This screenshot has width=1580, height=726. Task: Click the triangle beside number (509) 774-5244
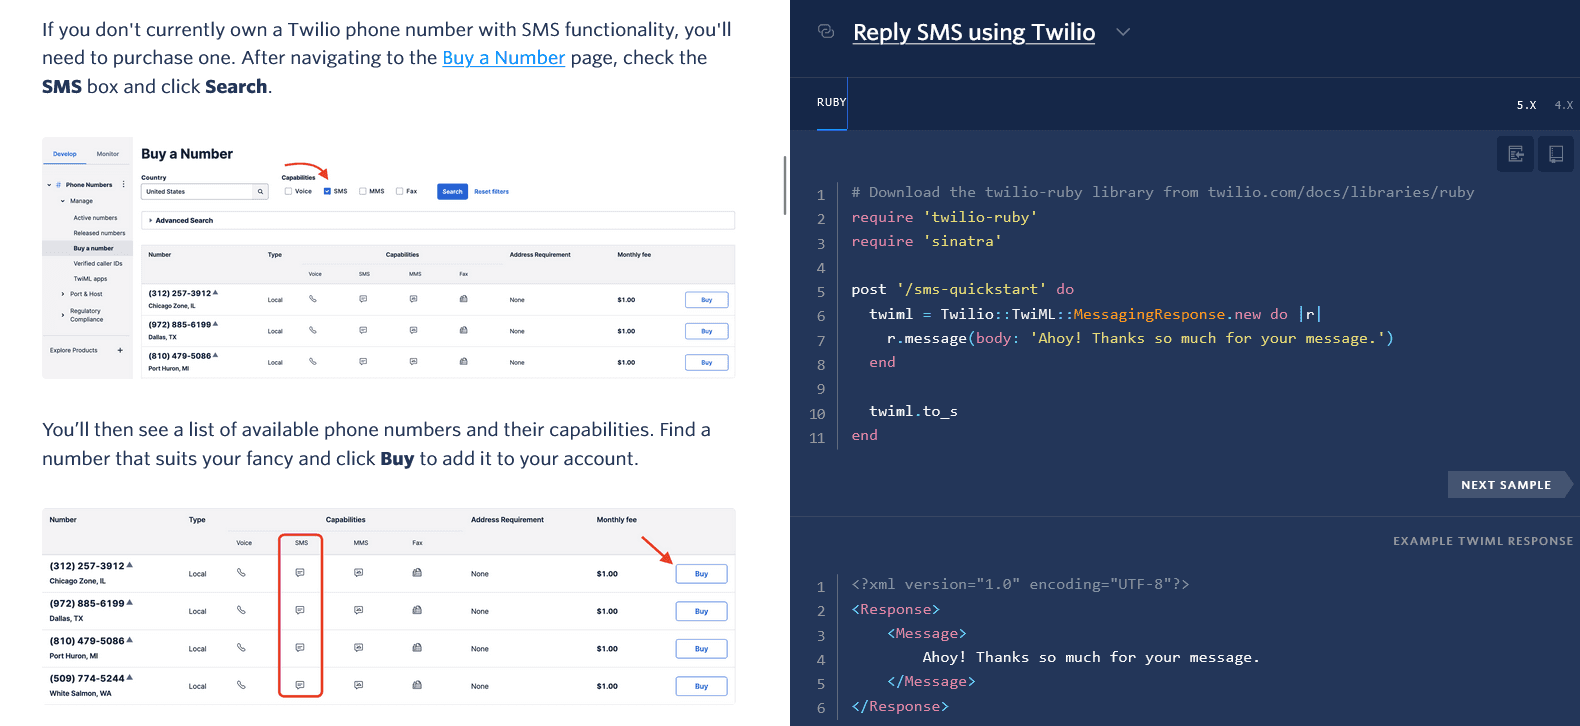coord(130,677)
